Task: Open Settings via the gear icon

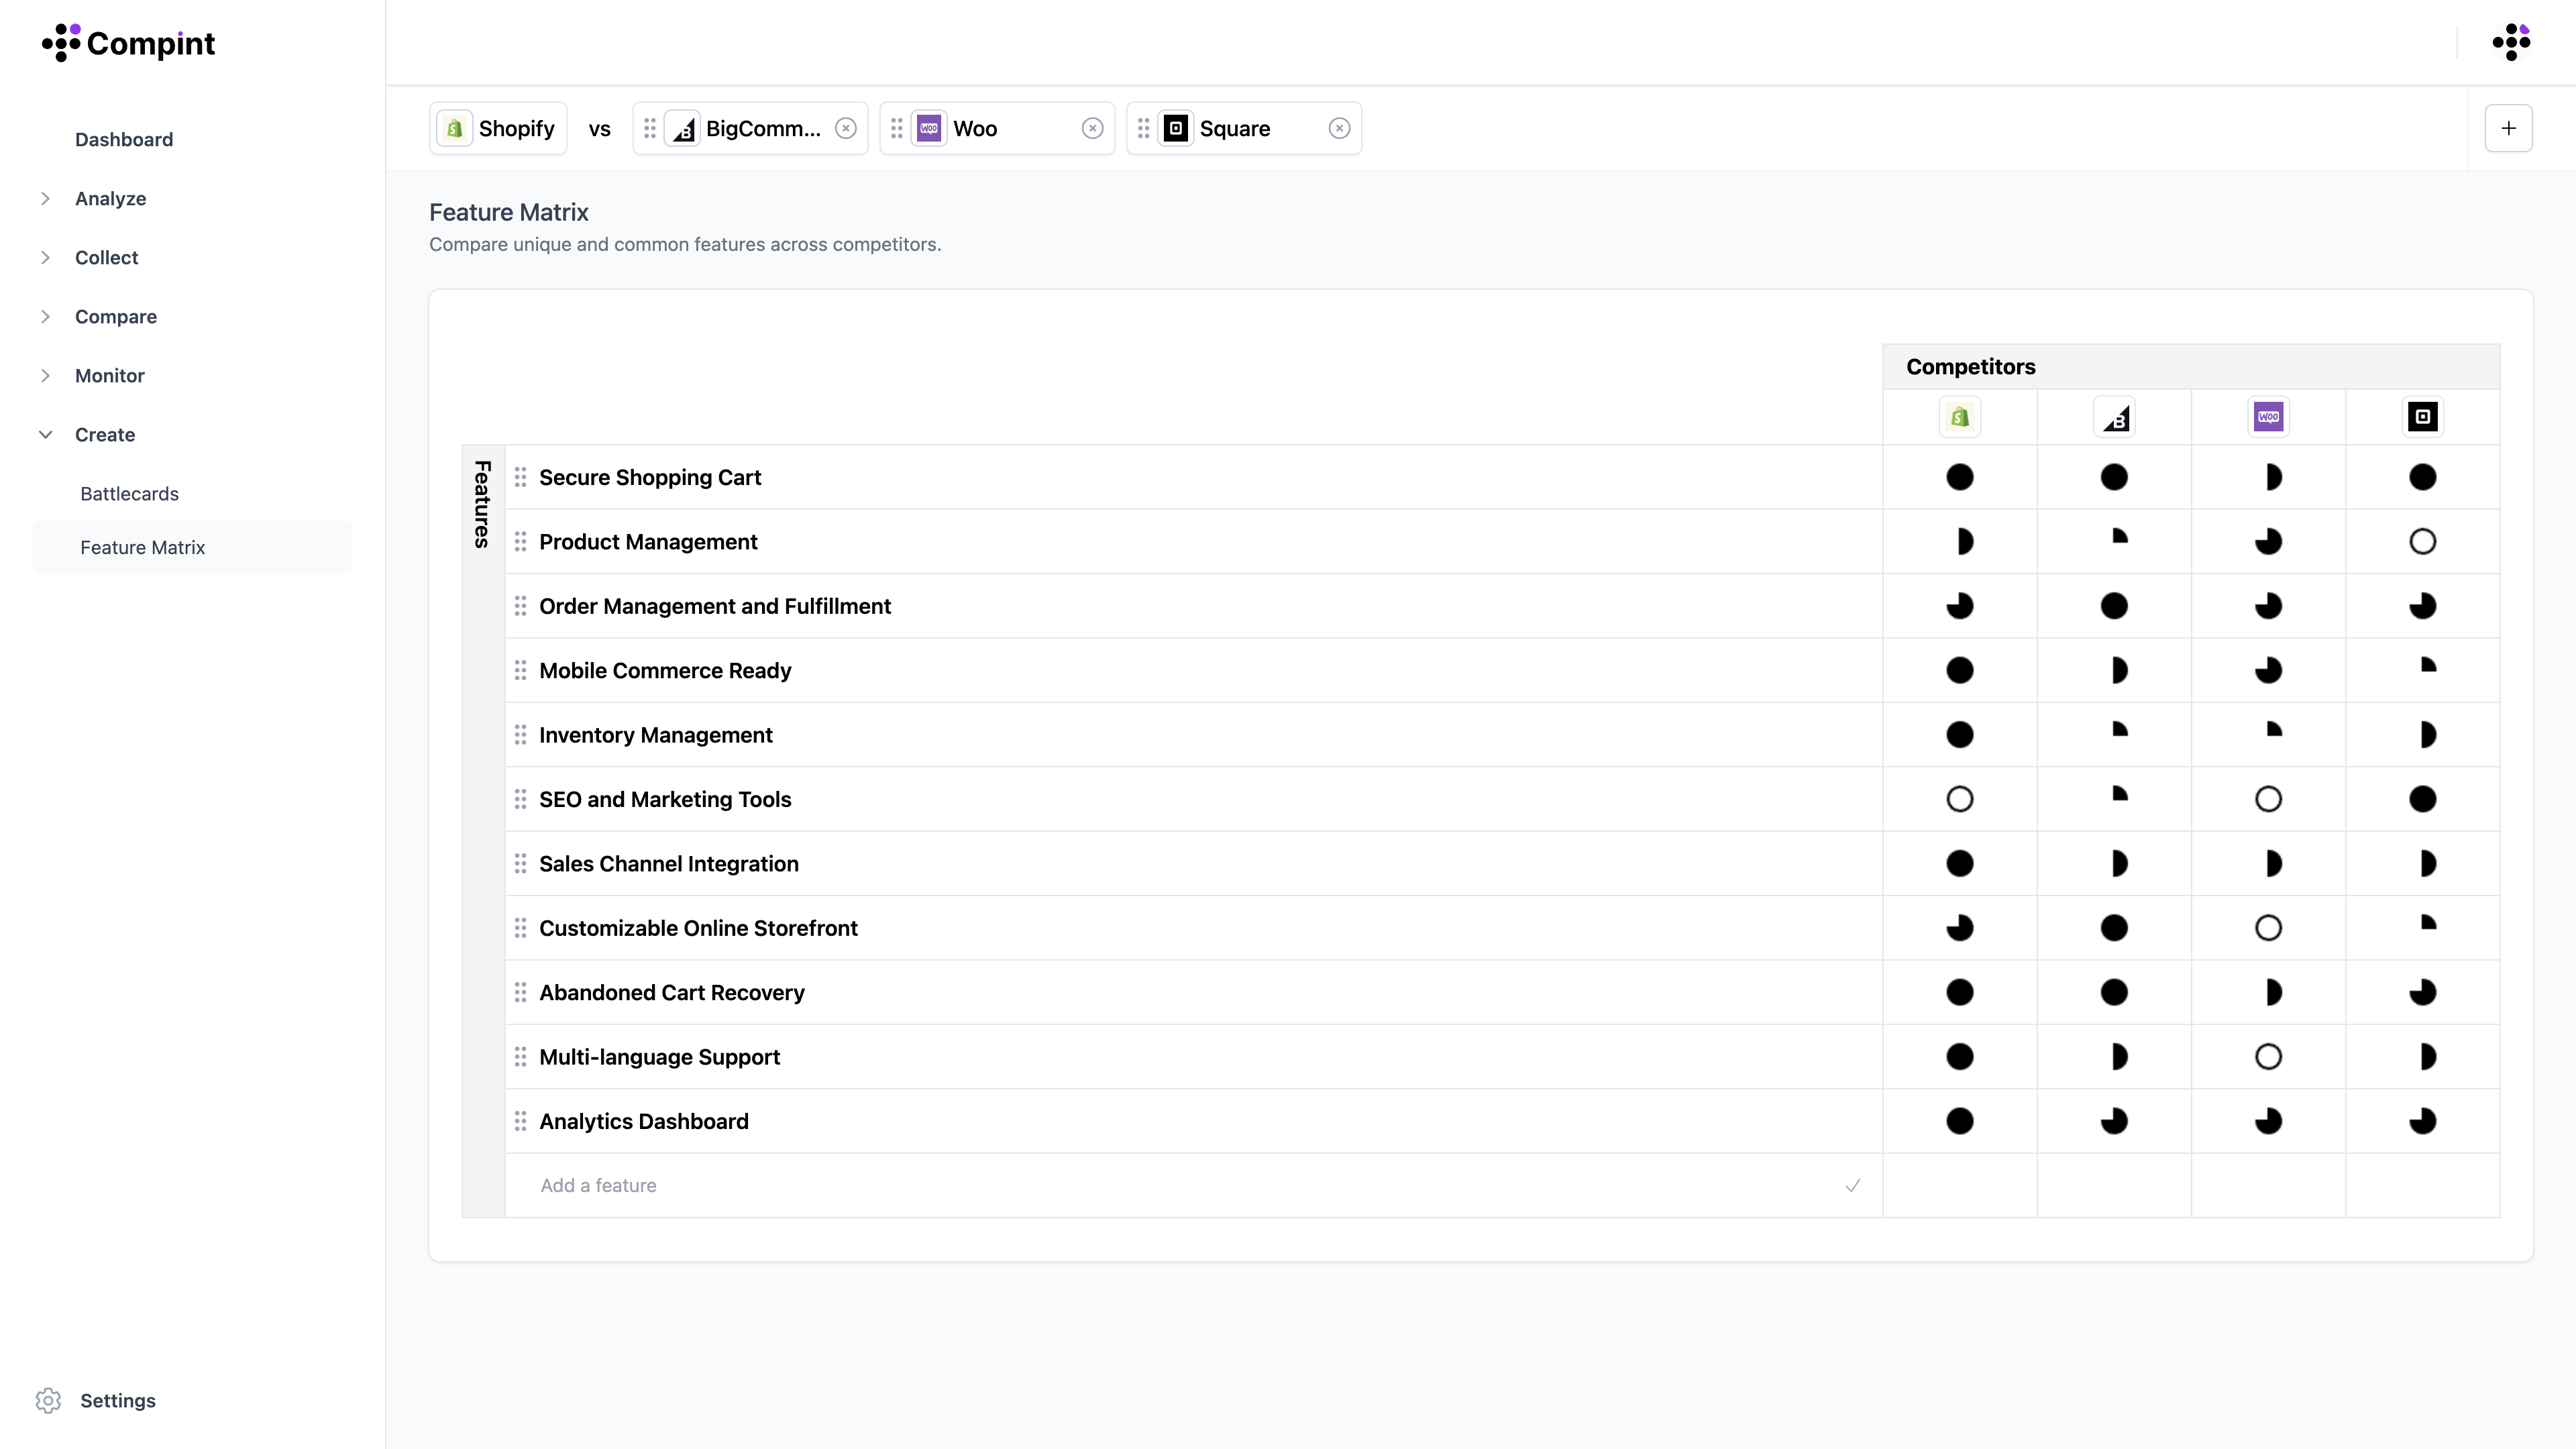Action: (48, 1400)
